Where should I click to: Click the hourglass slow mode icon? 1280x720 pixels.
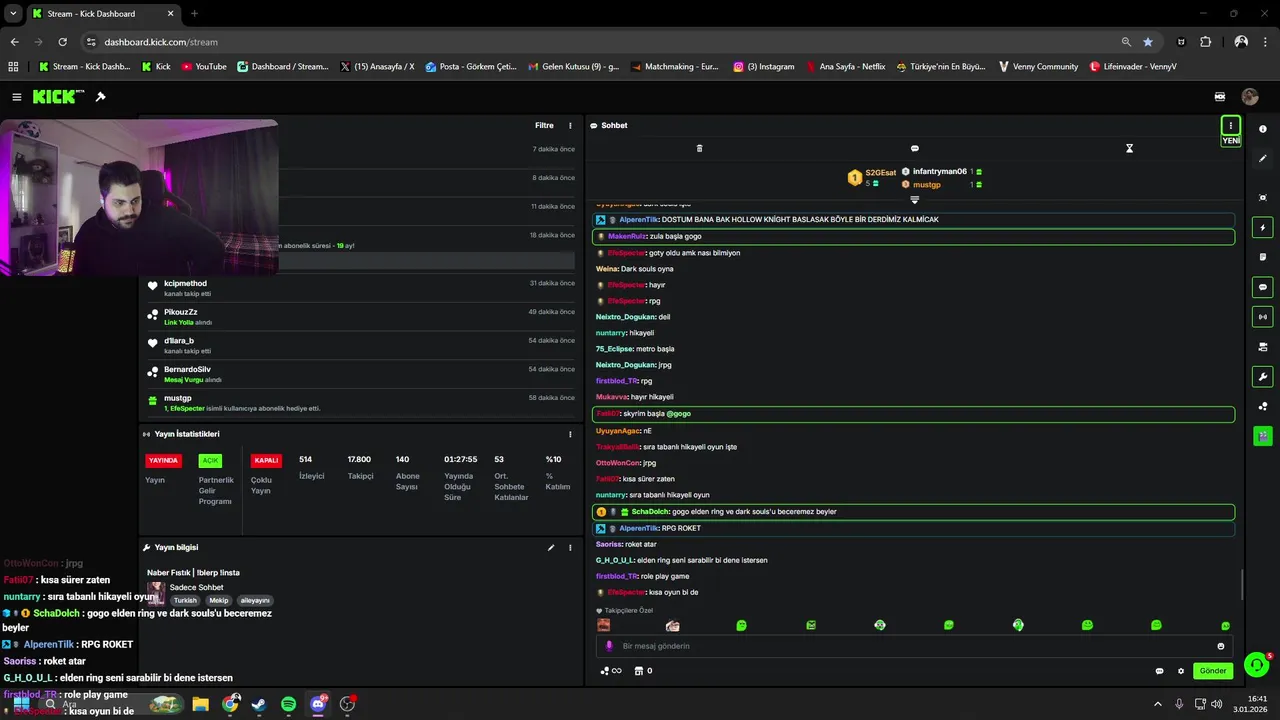coord(1129,148)
